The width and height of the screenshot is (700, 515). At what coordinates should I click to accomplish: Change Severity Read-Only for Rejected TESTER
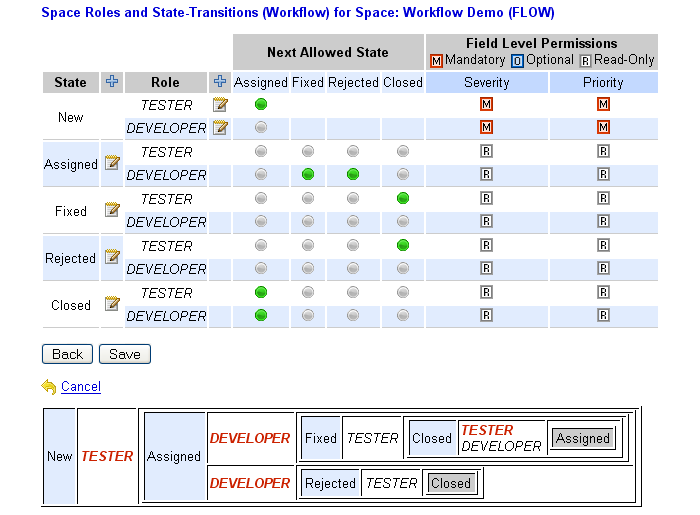(x=486, y=245)
